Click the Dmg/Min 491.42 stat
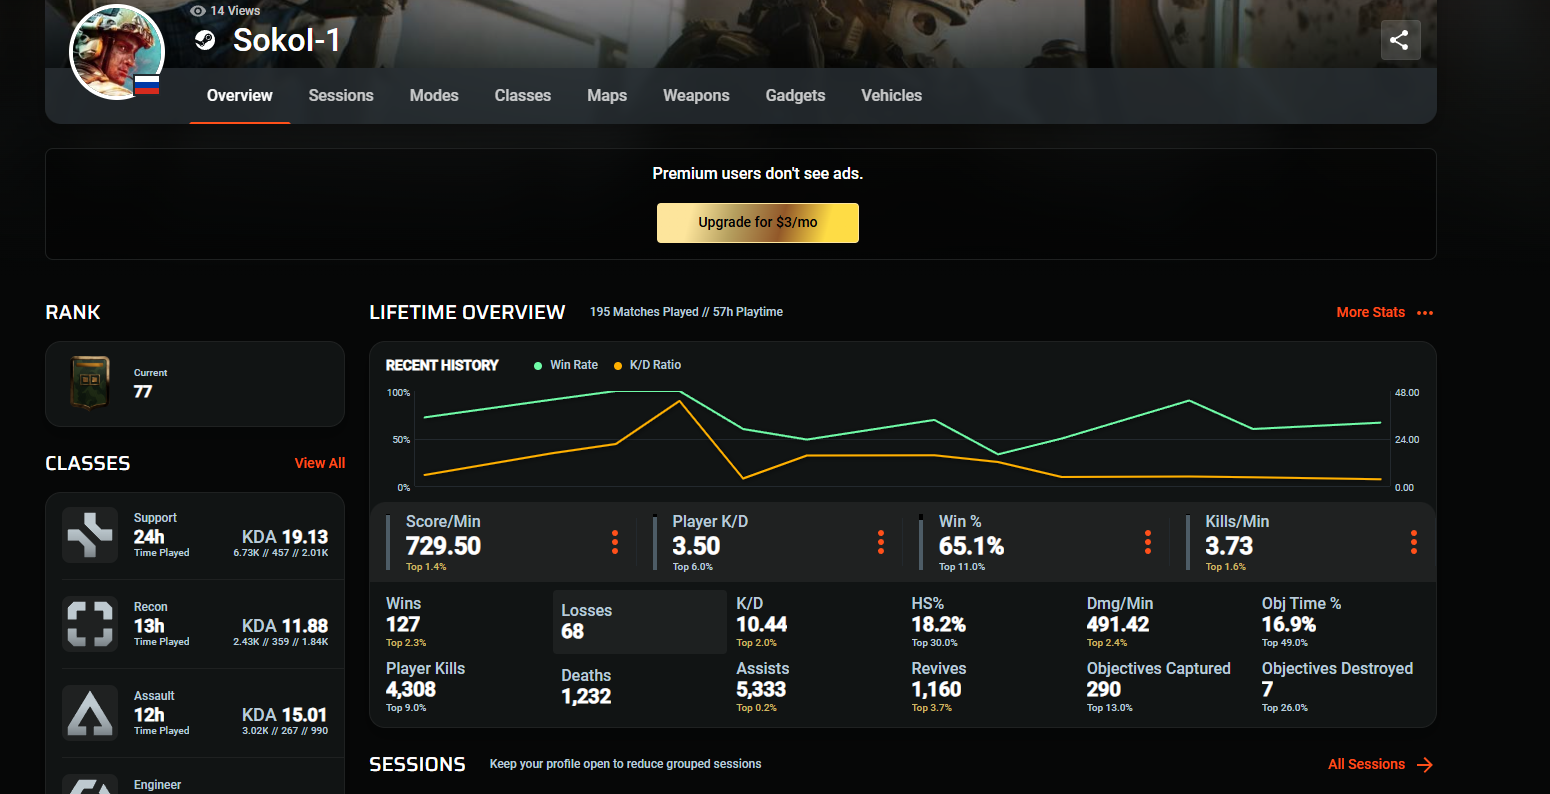1550x794 pixels. point(1120,622)
